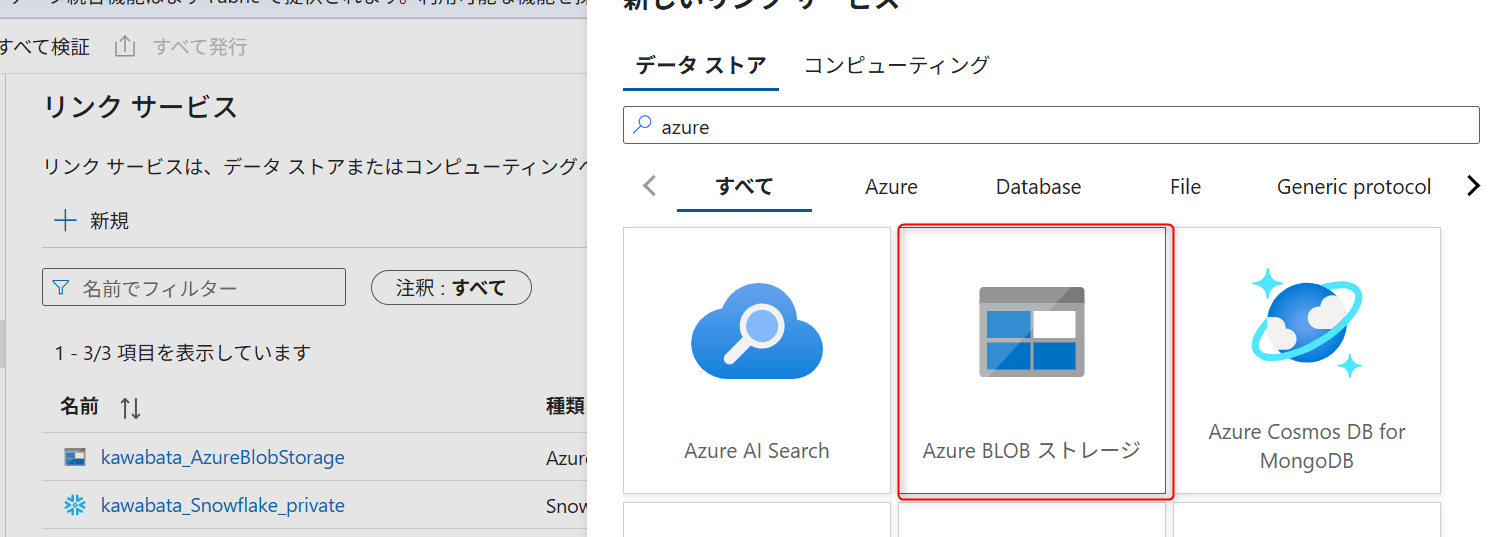Select the すべて category tab
Screen dimensions: 1489x537
(x=744, y=187)
